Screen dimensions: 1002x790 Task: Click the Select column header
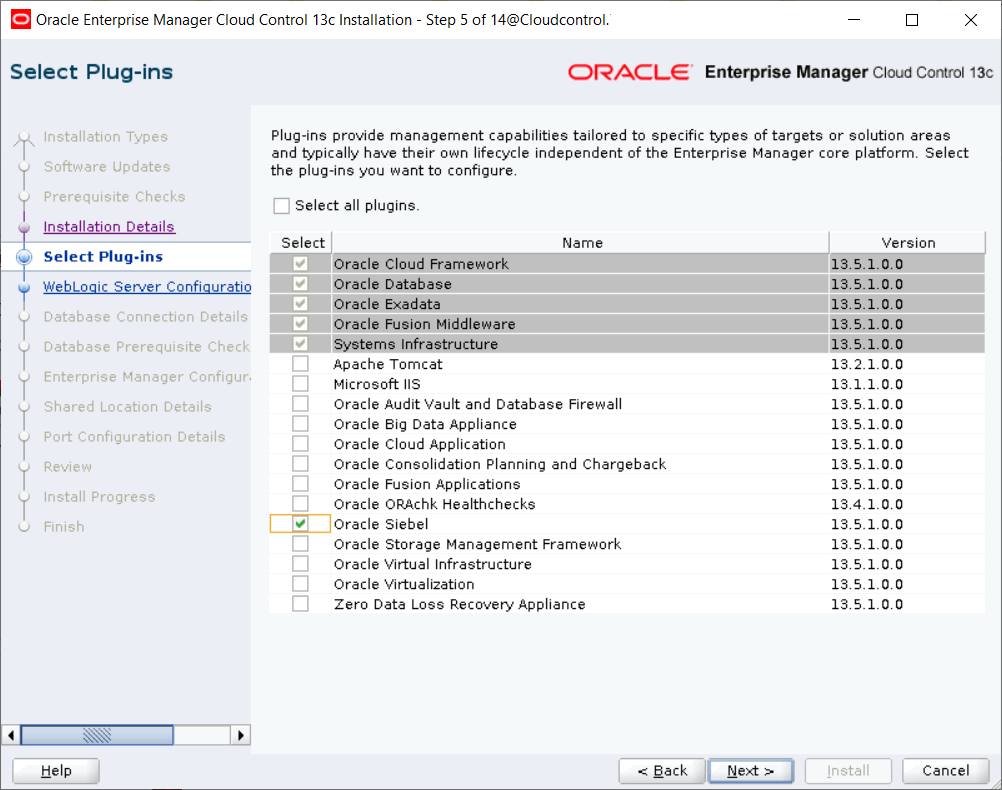pos(301,243)
